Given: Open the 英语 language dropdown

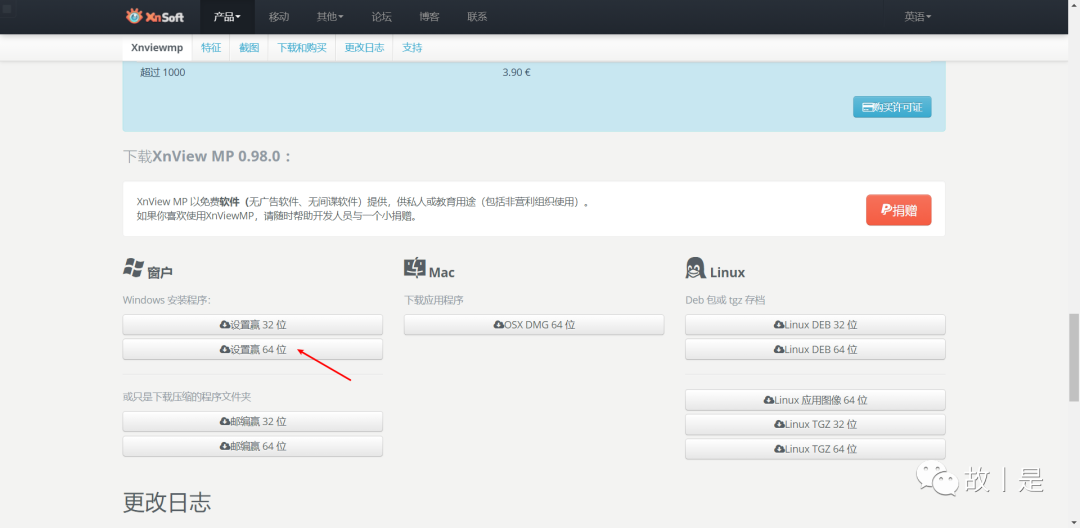Looking at the screenshot, I should [917, 17].
